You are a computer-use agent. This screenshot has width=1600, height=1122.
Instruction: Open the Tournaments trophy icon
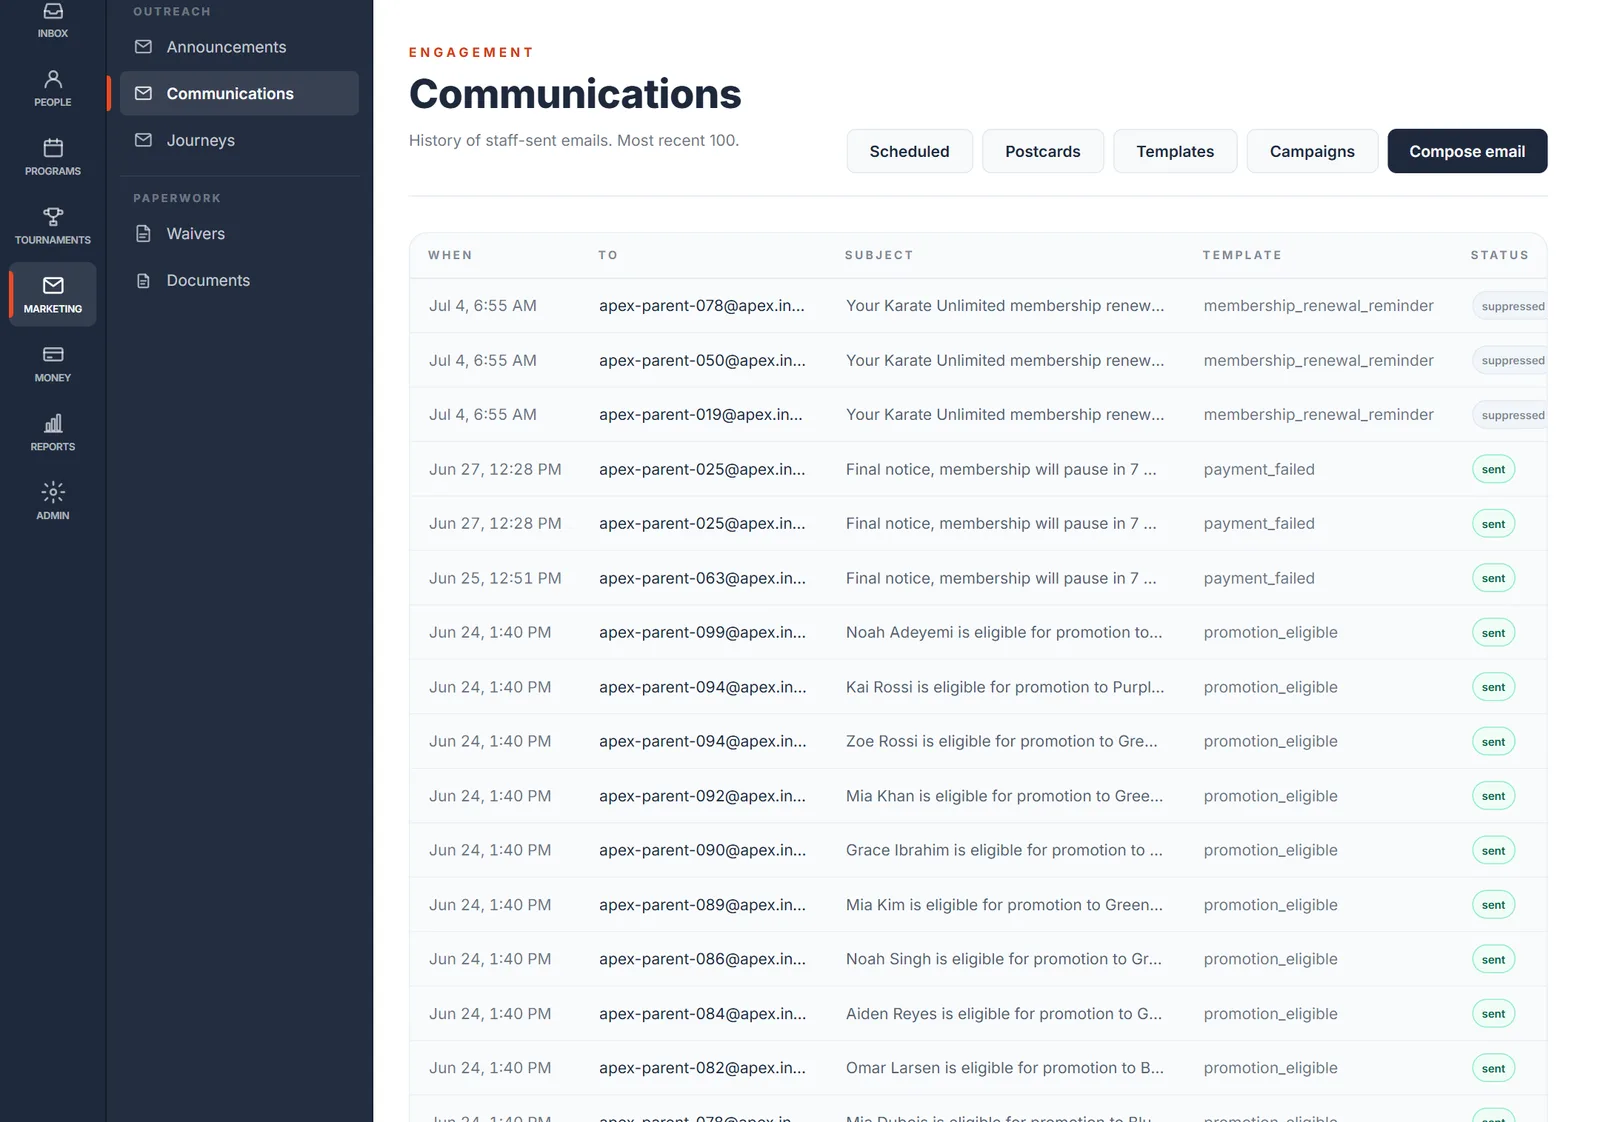(x=53, y=217)
